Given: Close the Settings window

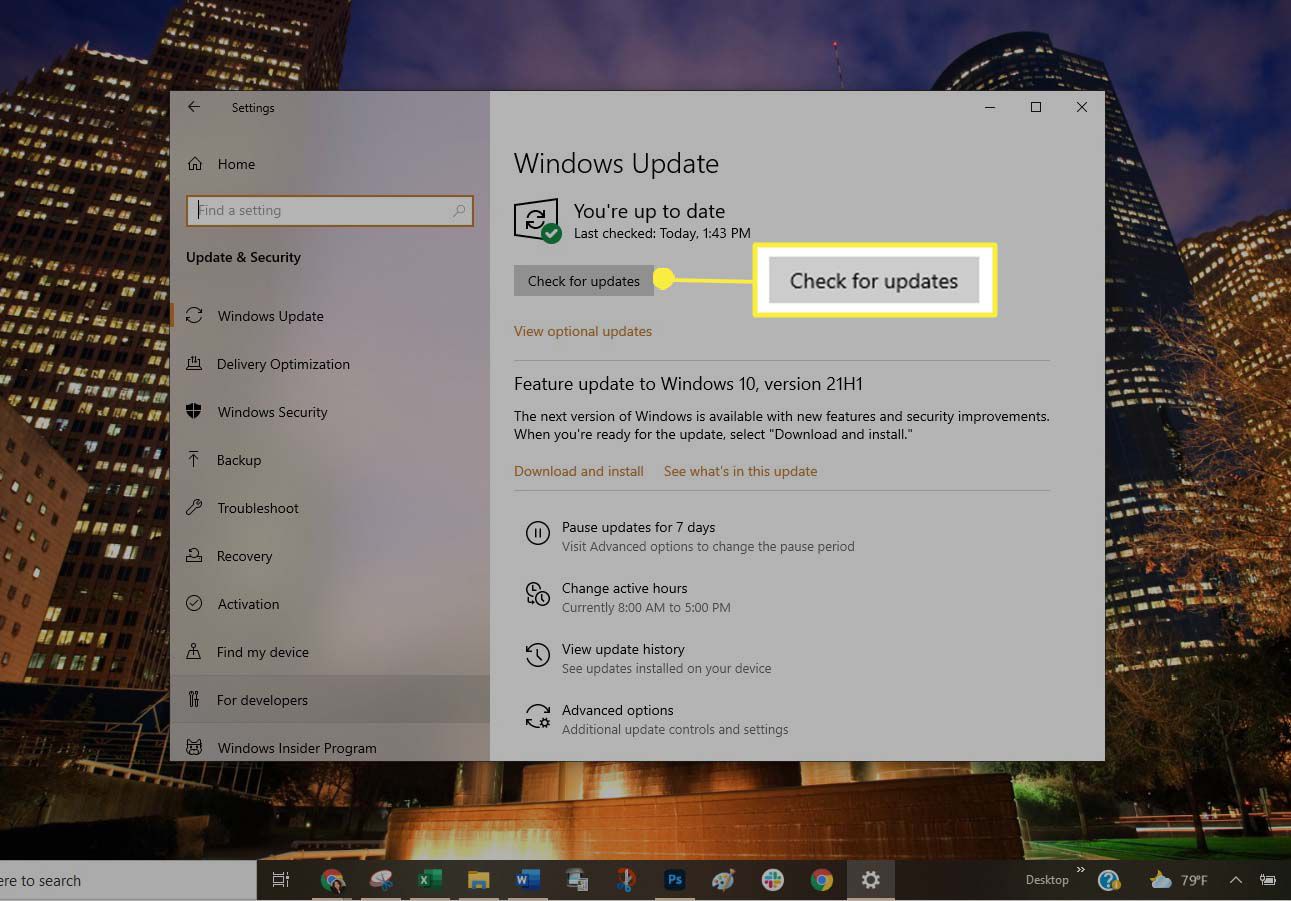Looking at the screenshot, I should pyautogui.click(x=1082, y=107).
